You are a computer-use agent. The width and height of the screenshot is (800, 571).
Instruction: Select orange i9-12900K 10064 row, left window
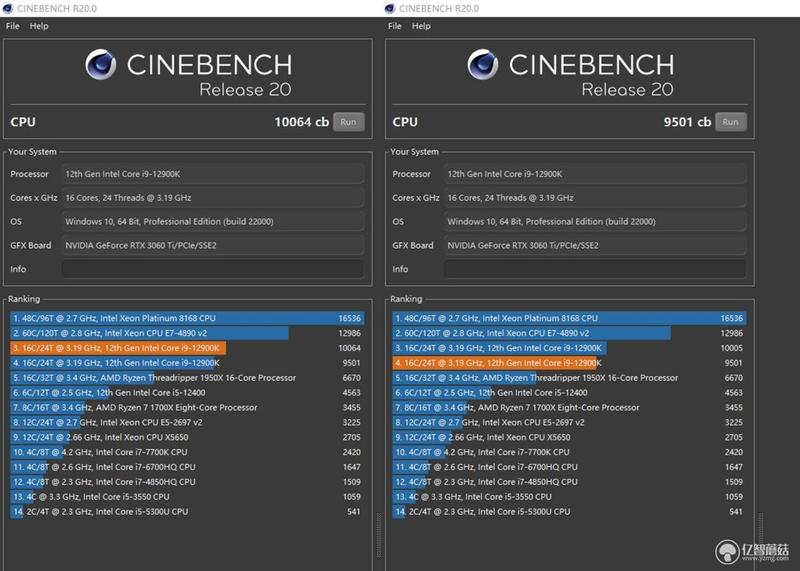pyautogui.click(x=187, y=348)
